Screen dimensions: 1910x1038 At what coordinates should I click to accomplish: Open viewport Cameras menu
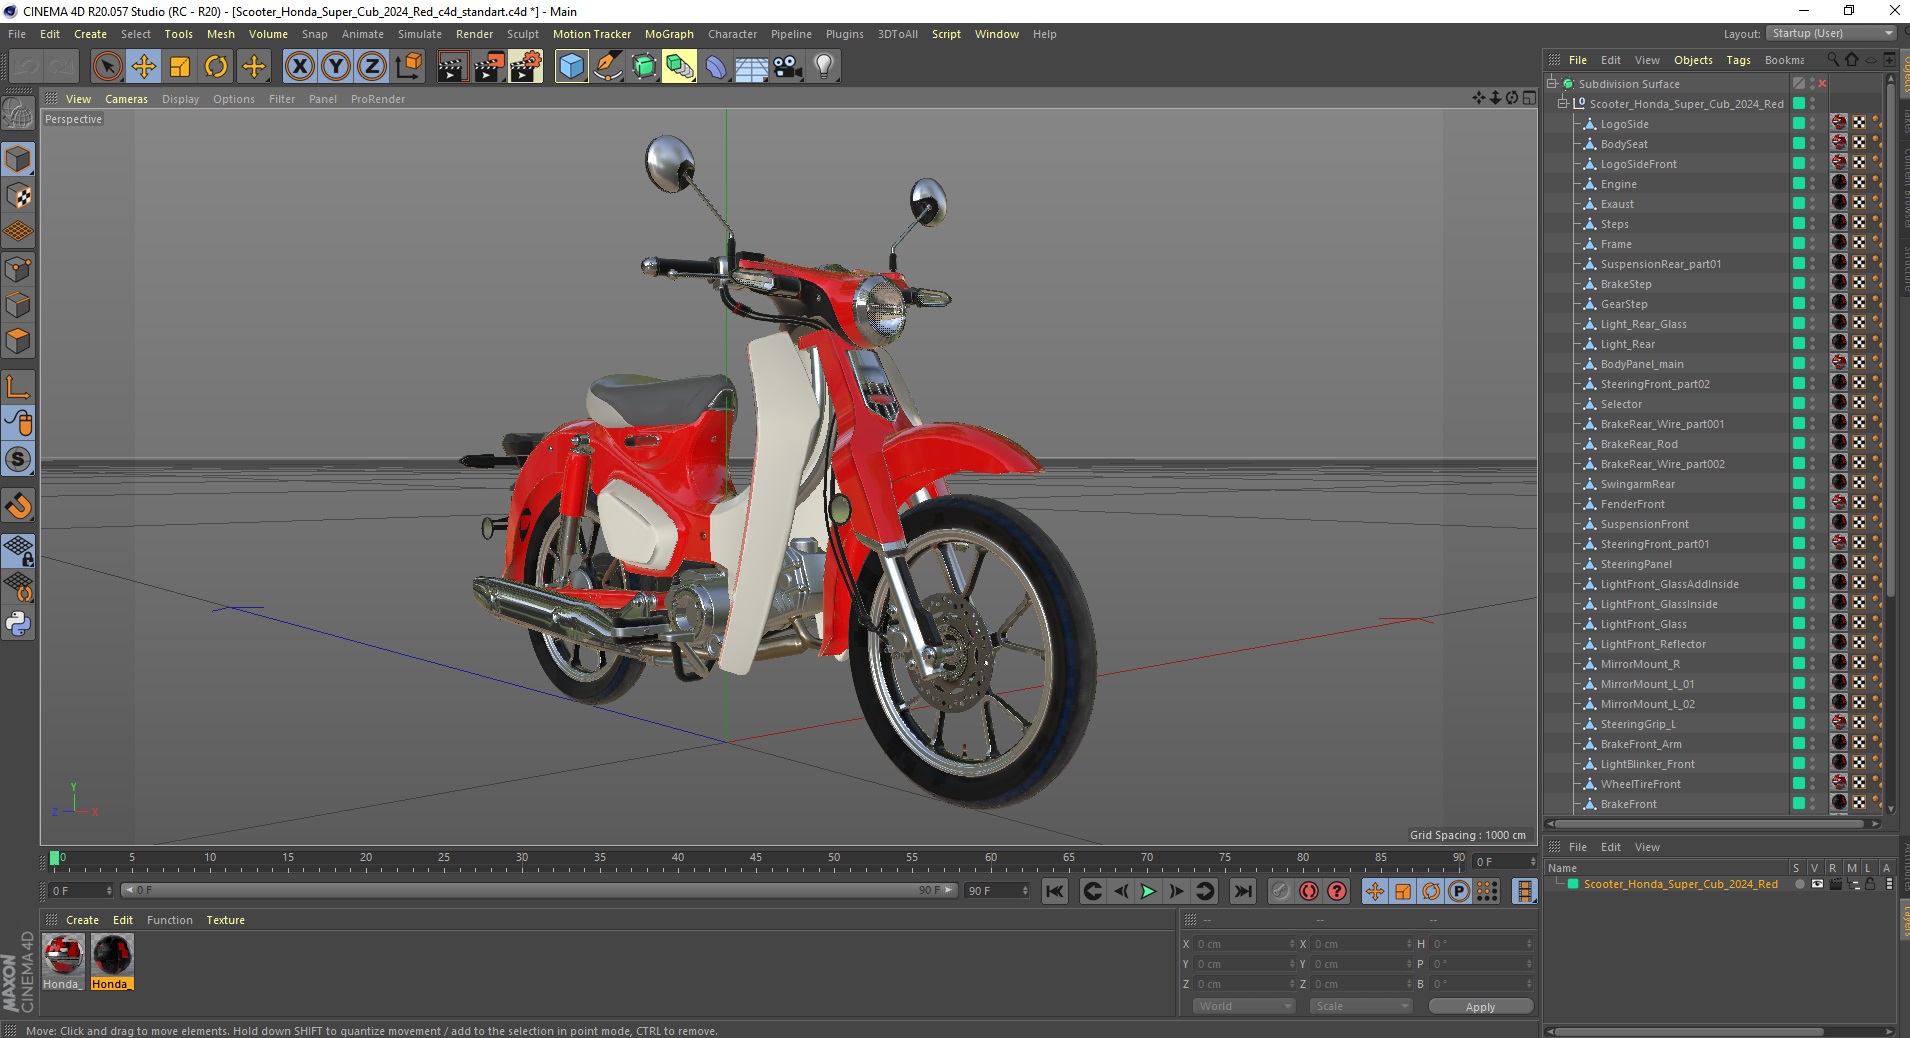click(x=126, y=99)
